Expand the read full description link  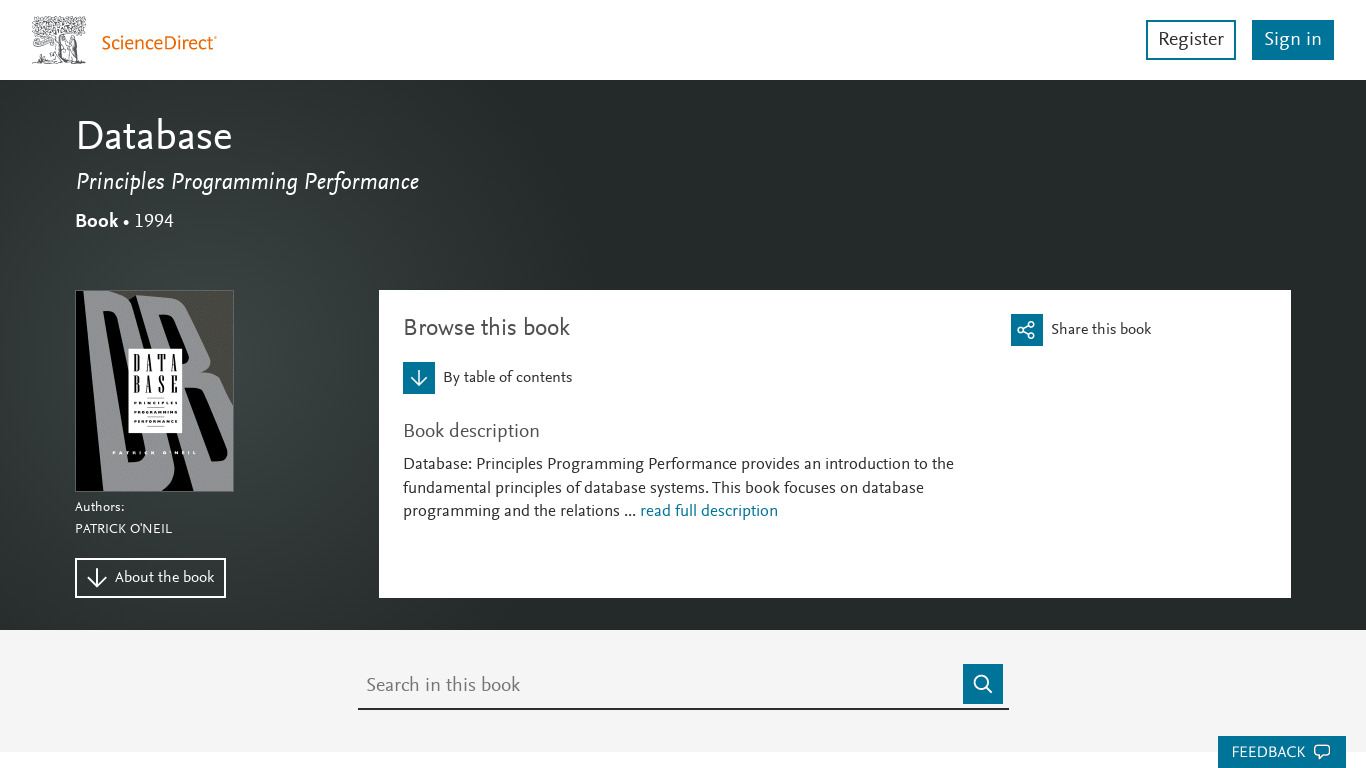pyautogui.click(x=708, y=511)
